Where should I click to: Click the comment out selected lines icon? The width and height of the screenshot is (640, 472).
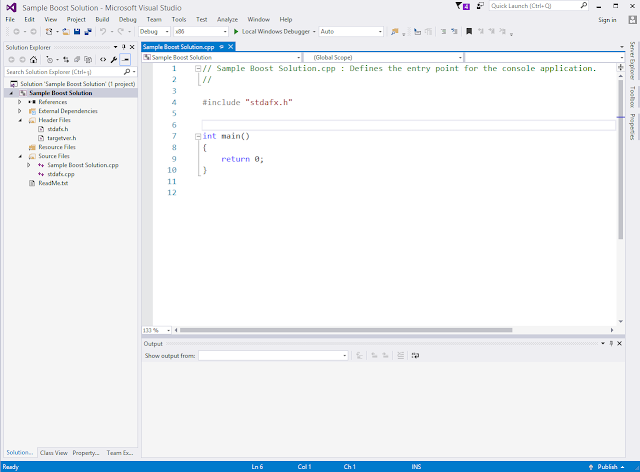click(x=443, y=31)
